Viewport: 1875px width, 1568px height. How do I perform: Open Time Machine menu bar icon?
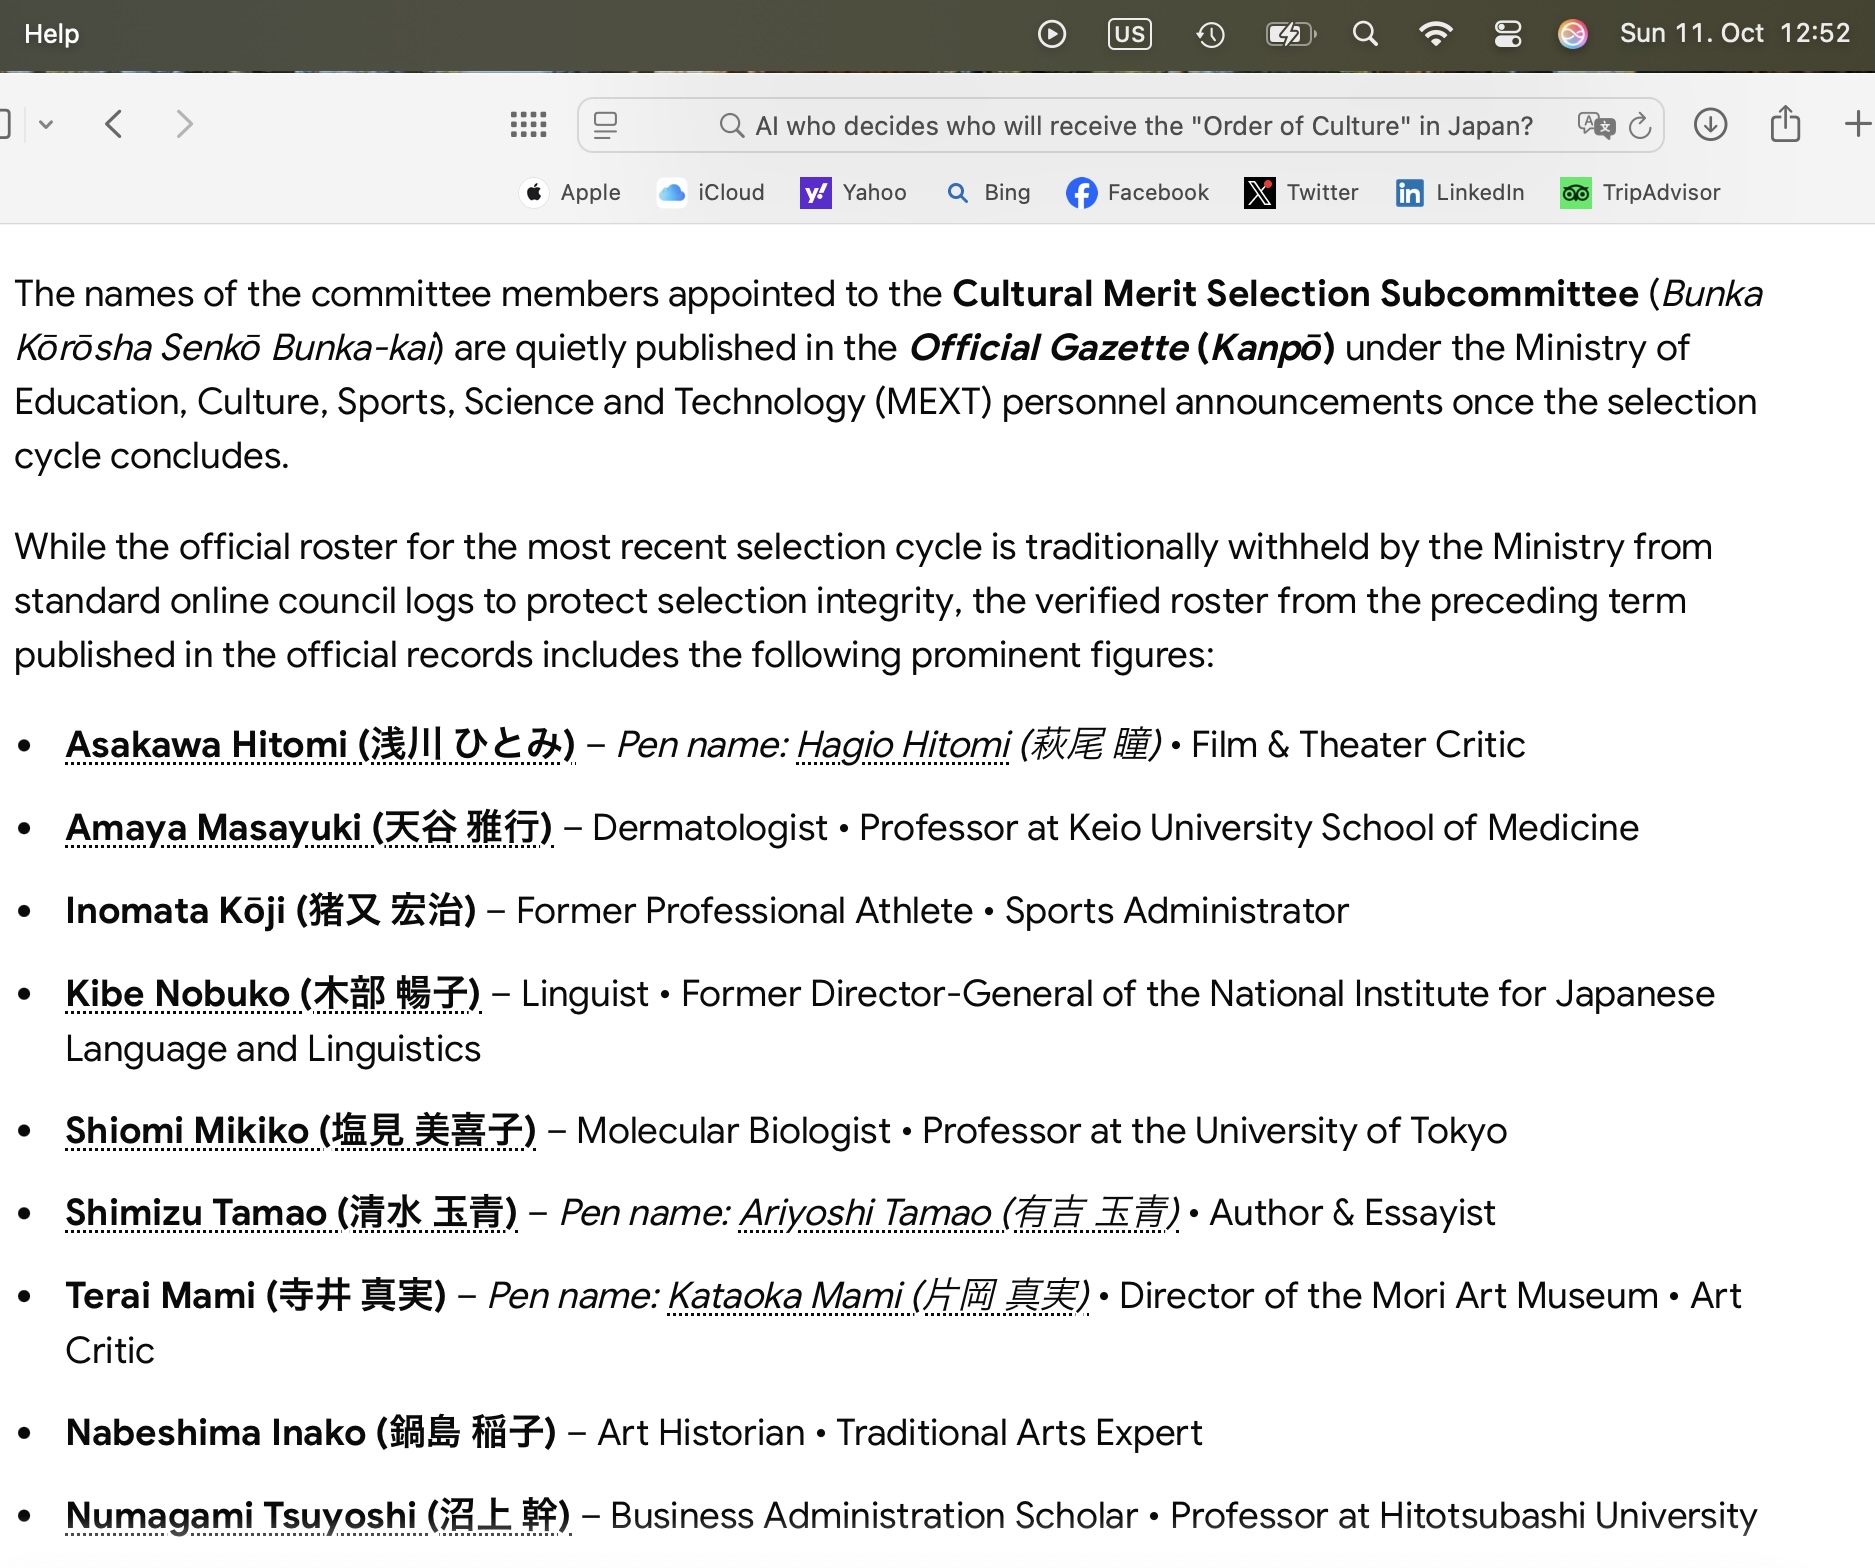pos(1210,34)
